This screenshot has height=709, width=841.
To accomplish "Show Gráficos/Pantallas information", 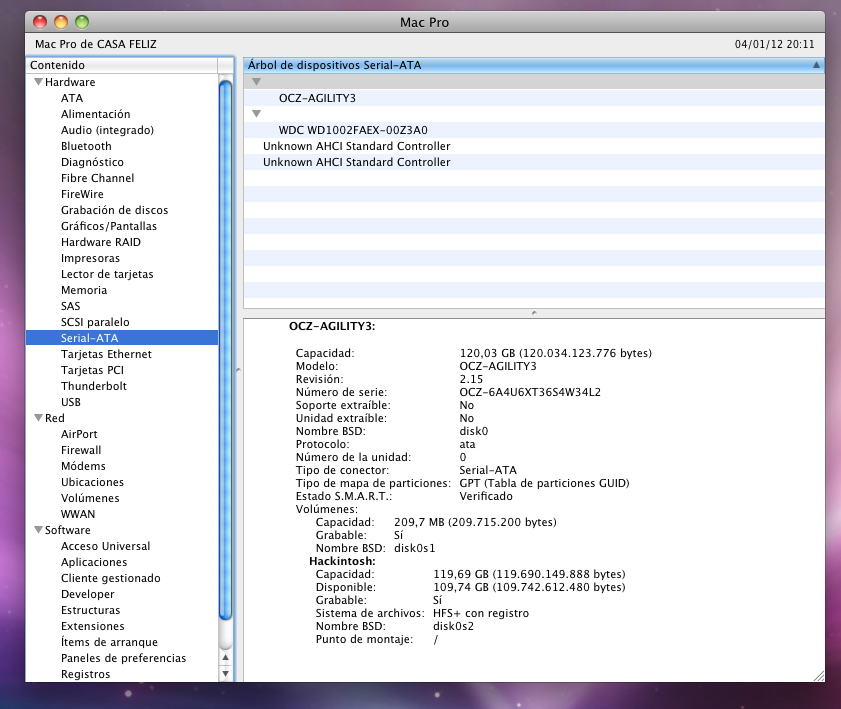I will [108, 226].
